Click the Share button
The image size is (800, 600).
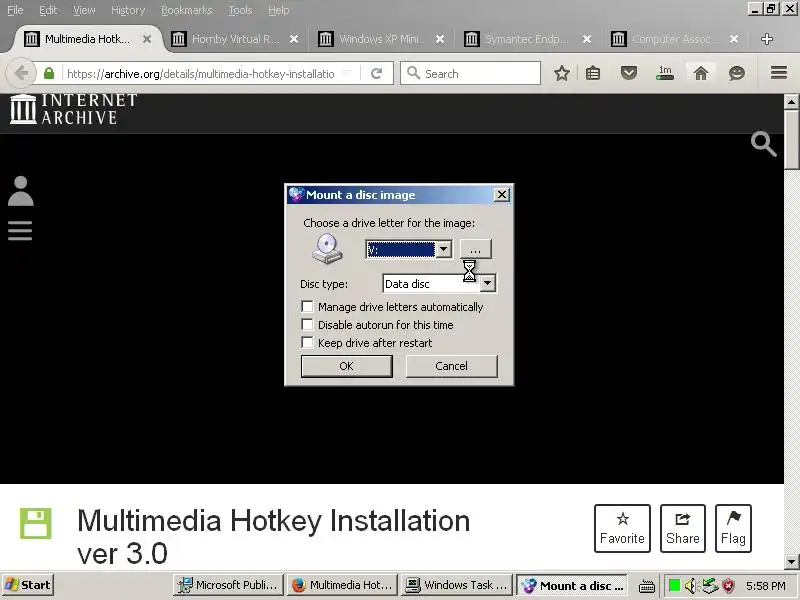[x=683, y=528]
